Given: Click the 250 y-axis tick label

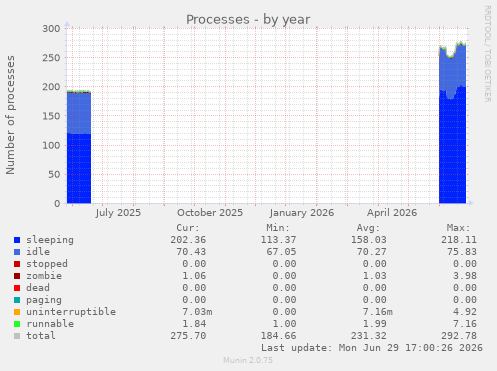Looking at the screenshot, I should 51,58.
